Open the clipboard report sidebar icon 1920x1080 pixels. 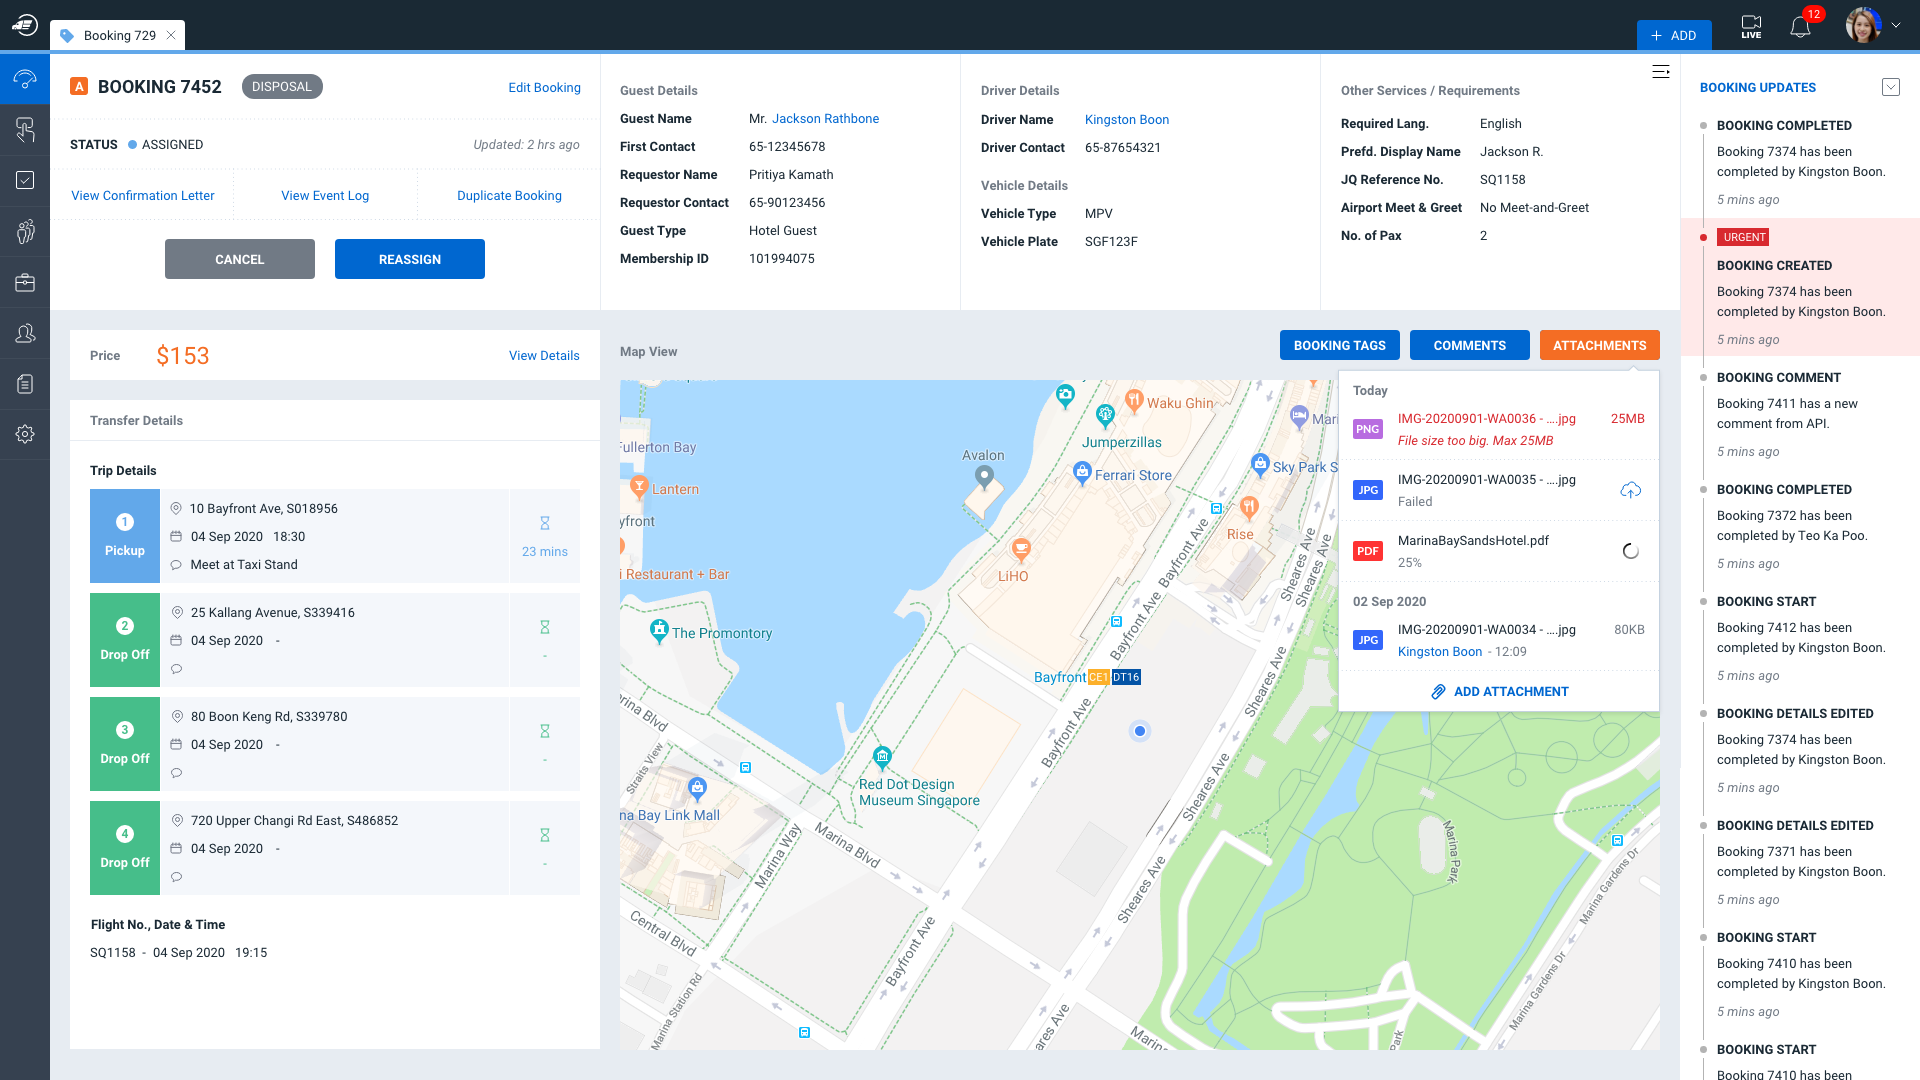click(x=25, y=384)
